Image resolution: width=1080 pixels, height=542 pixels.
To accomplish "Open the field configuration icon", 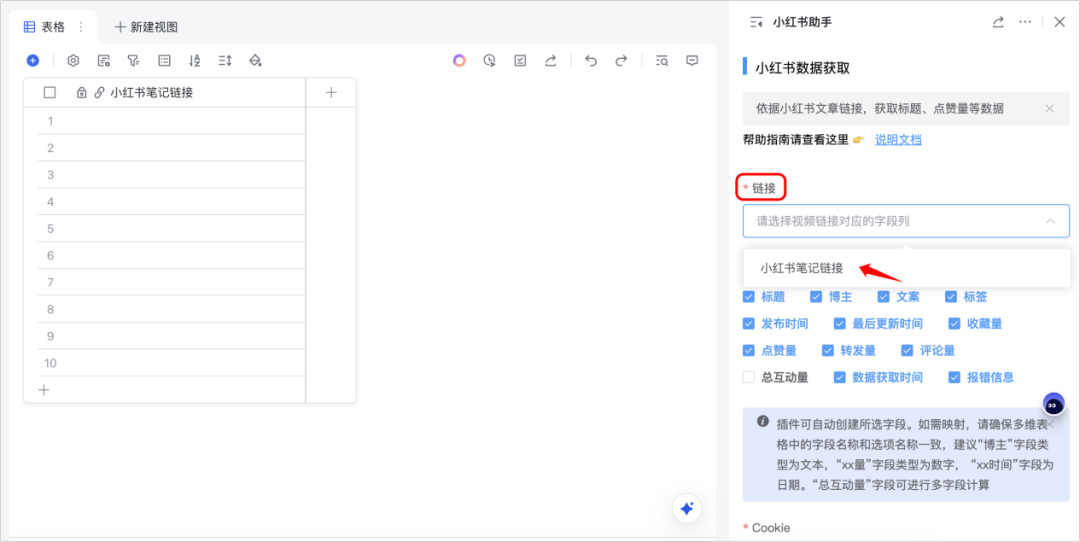I will coord(103,61).
